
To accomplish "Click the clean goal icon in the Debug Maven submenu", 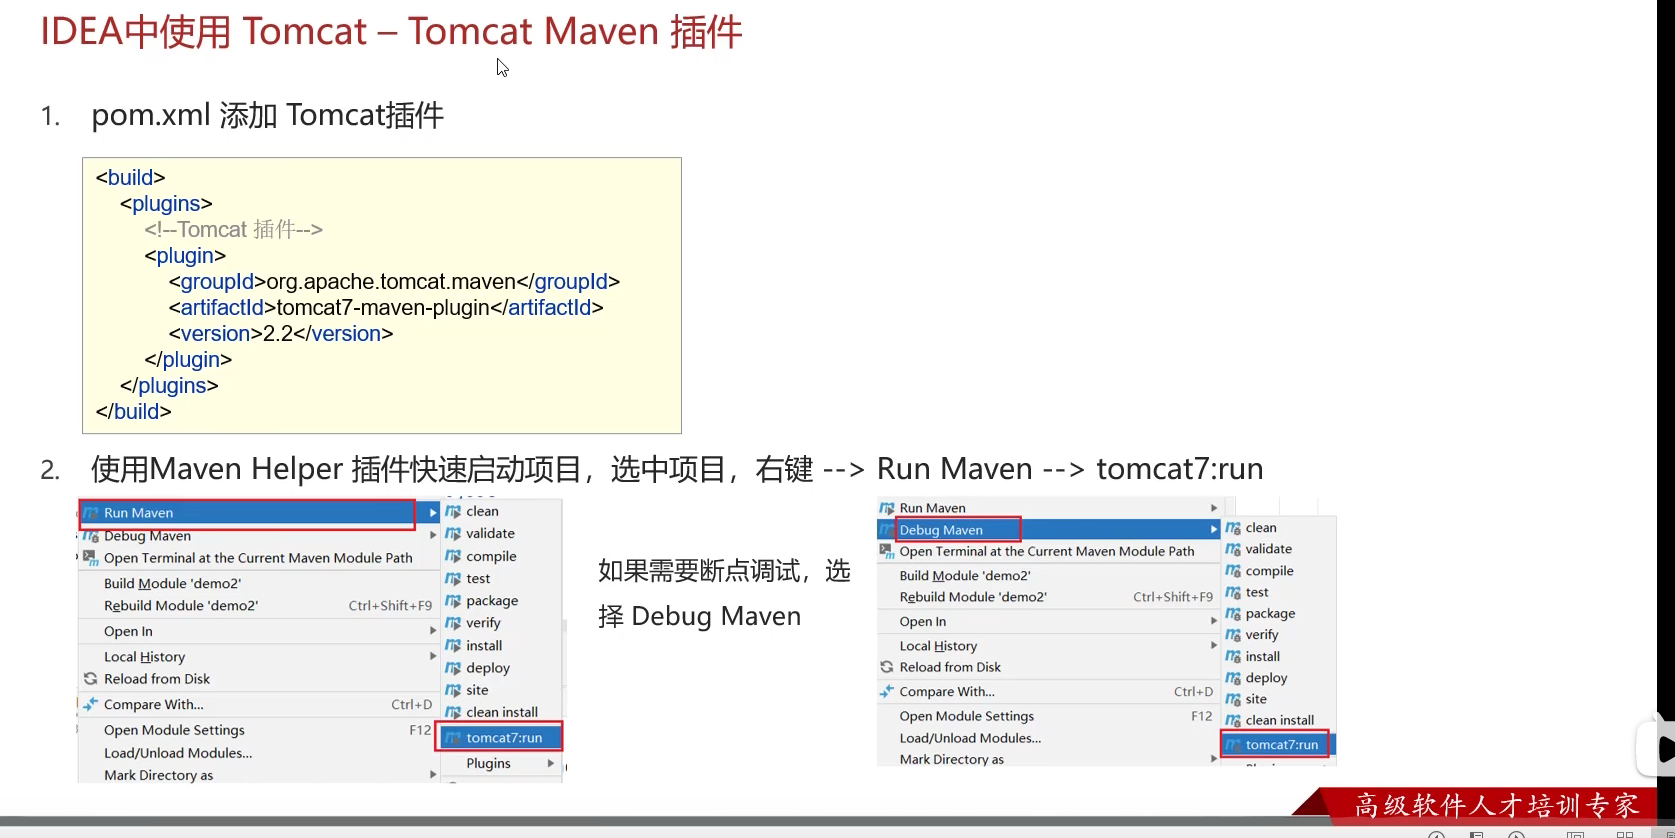I will coord(1233,528).
